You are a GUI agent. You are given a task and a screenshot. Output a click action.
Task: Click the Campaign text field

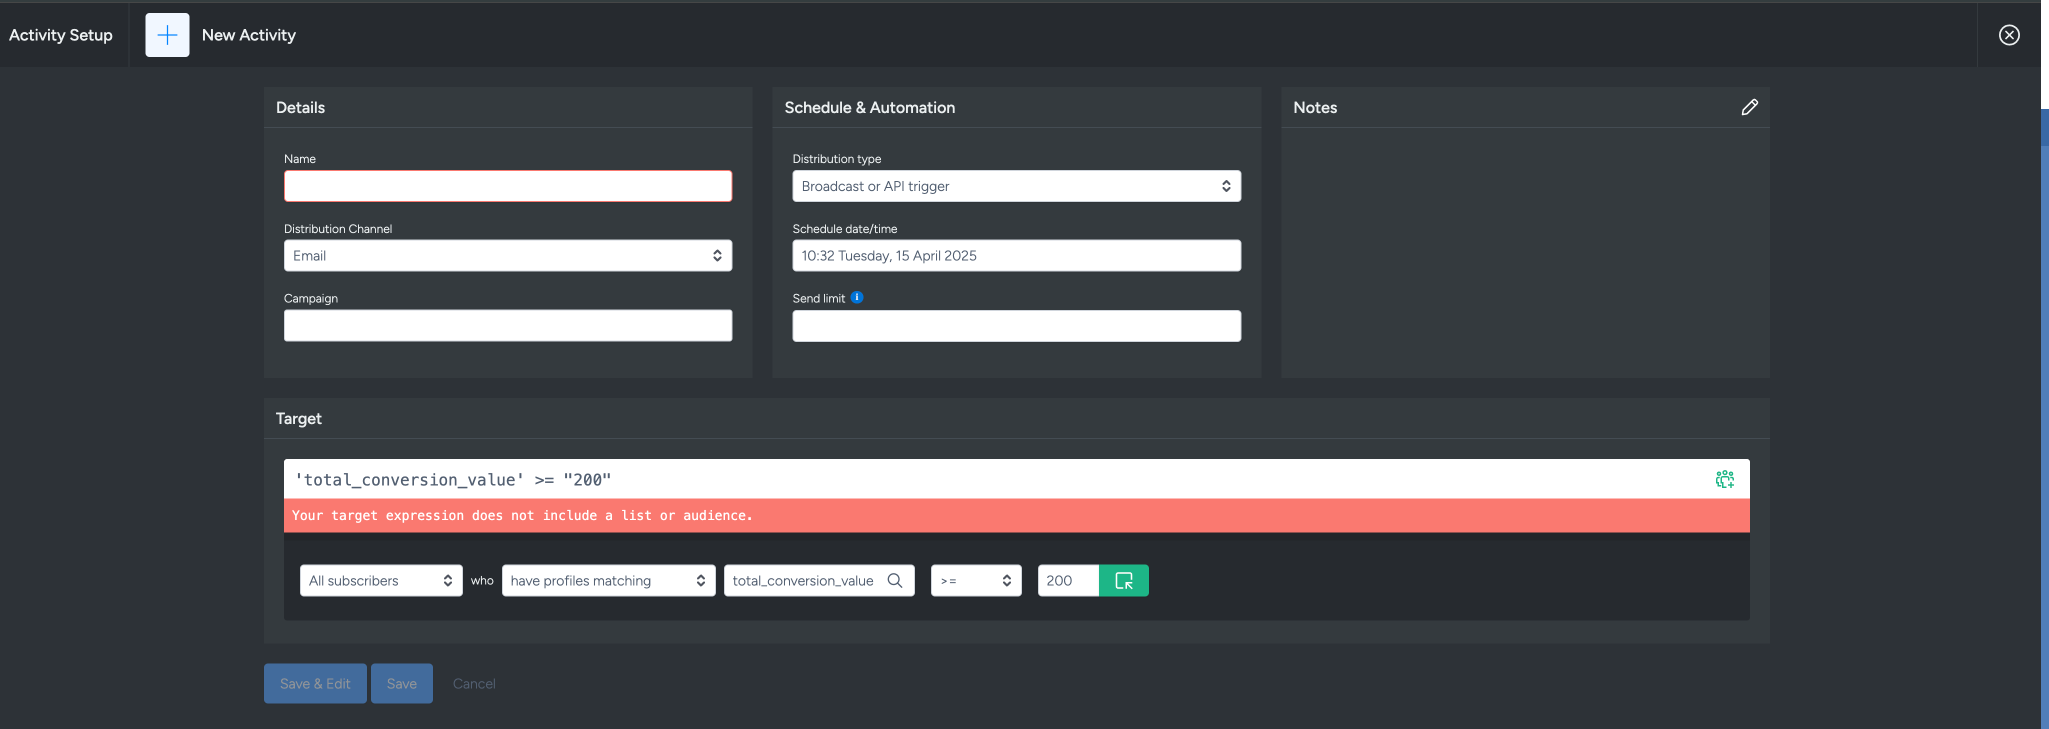click(507, 326)
